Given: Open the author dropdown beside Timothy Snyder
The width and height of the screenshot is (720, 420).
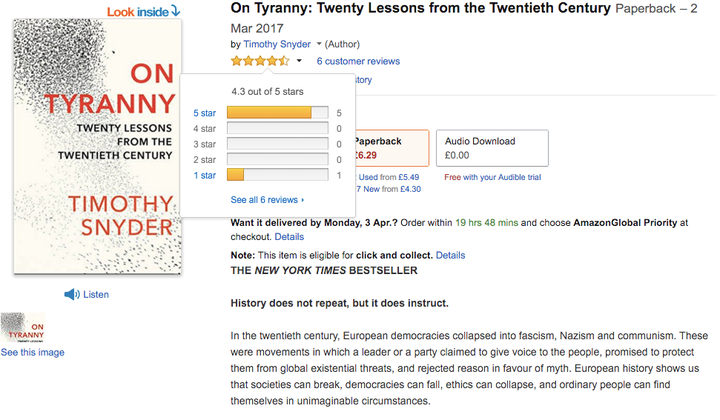Looking at the screenshot, I should coord(319,44).
